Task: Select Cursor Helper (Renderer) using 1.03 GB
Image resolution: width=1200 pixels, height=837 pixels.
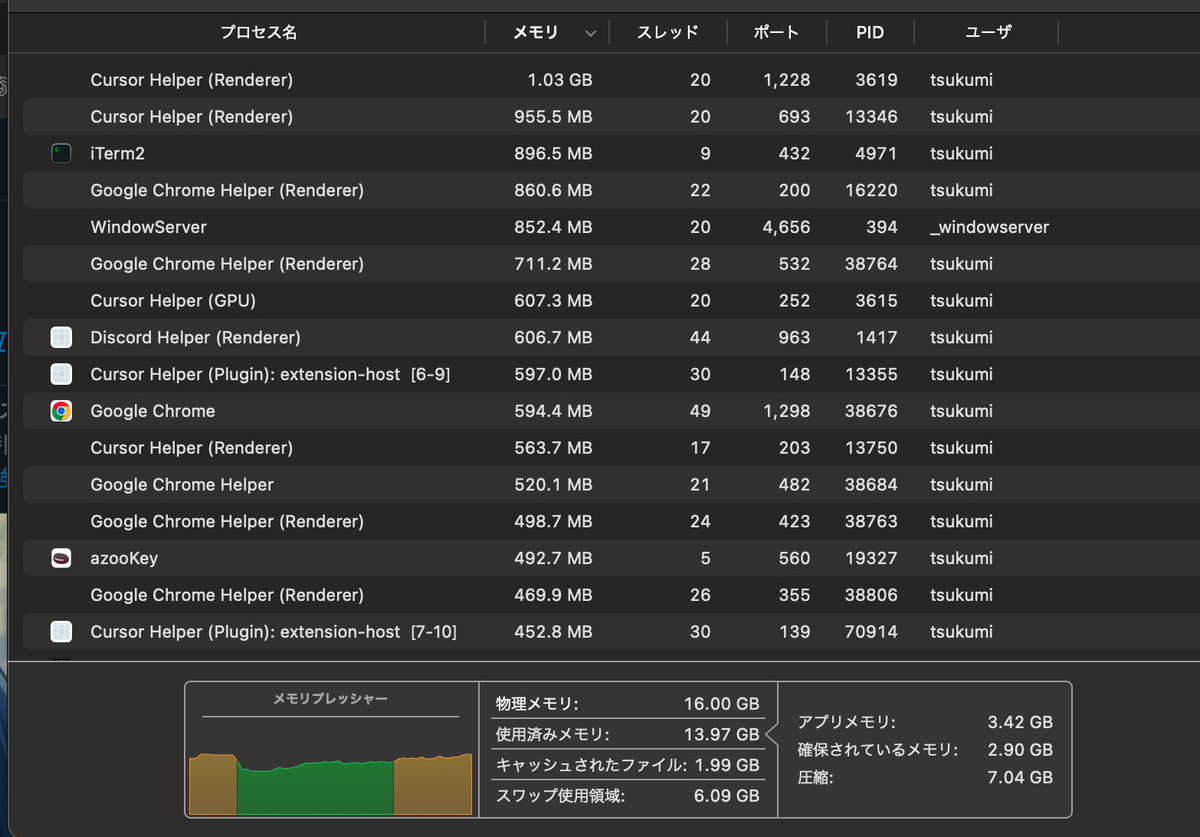Action: (x=192, y=80)
